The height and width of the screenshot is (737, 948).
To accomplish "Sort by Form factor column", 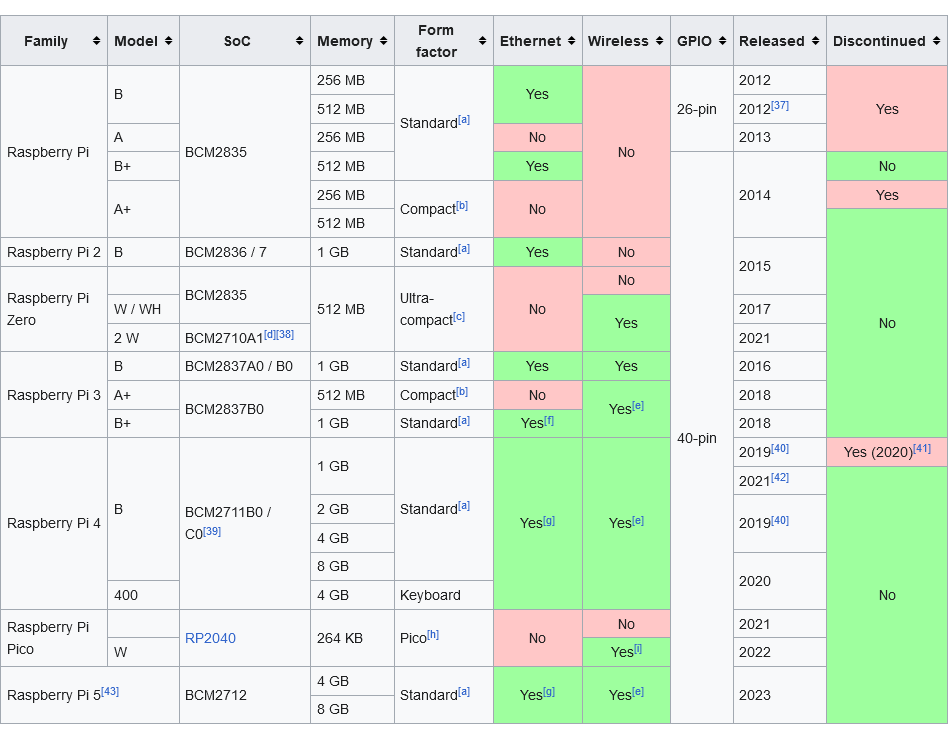I will click(x=481, y=41).
